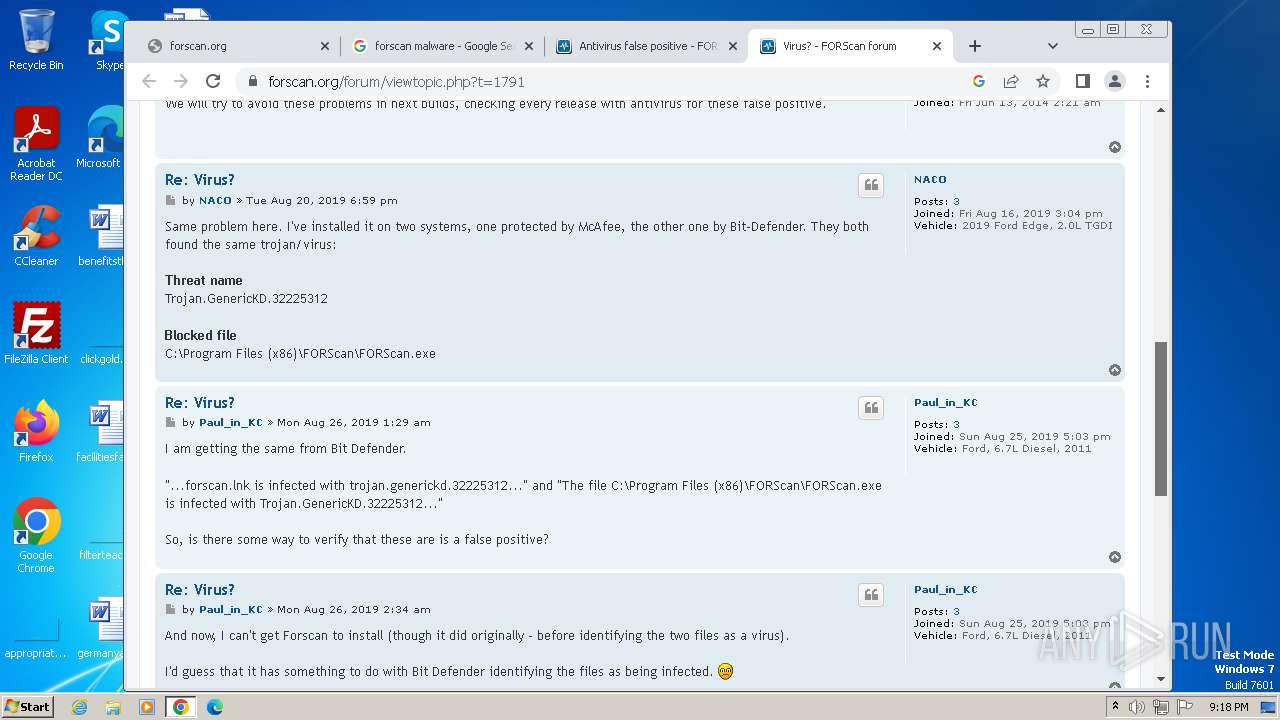Close the Virus? - FORScan forum tab
Image resolution: width=1280 pixels, height=720 pixels.
(x=936, y=46)
